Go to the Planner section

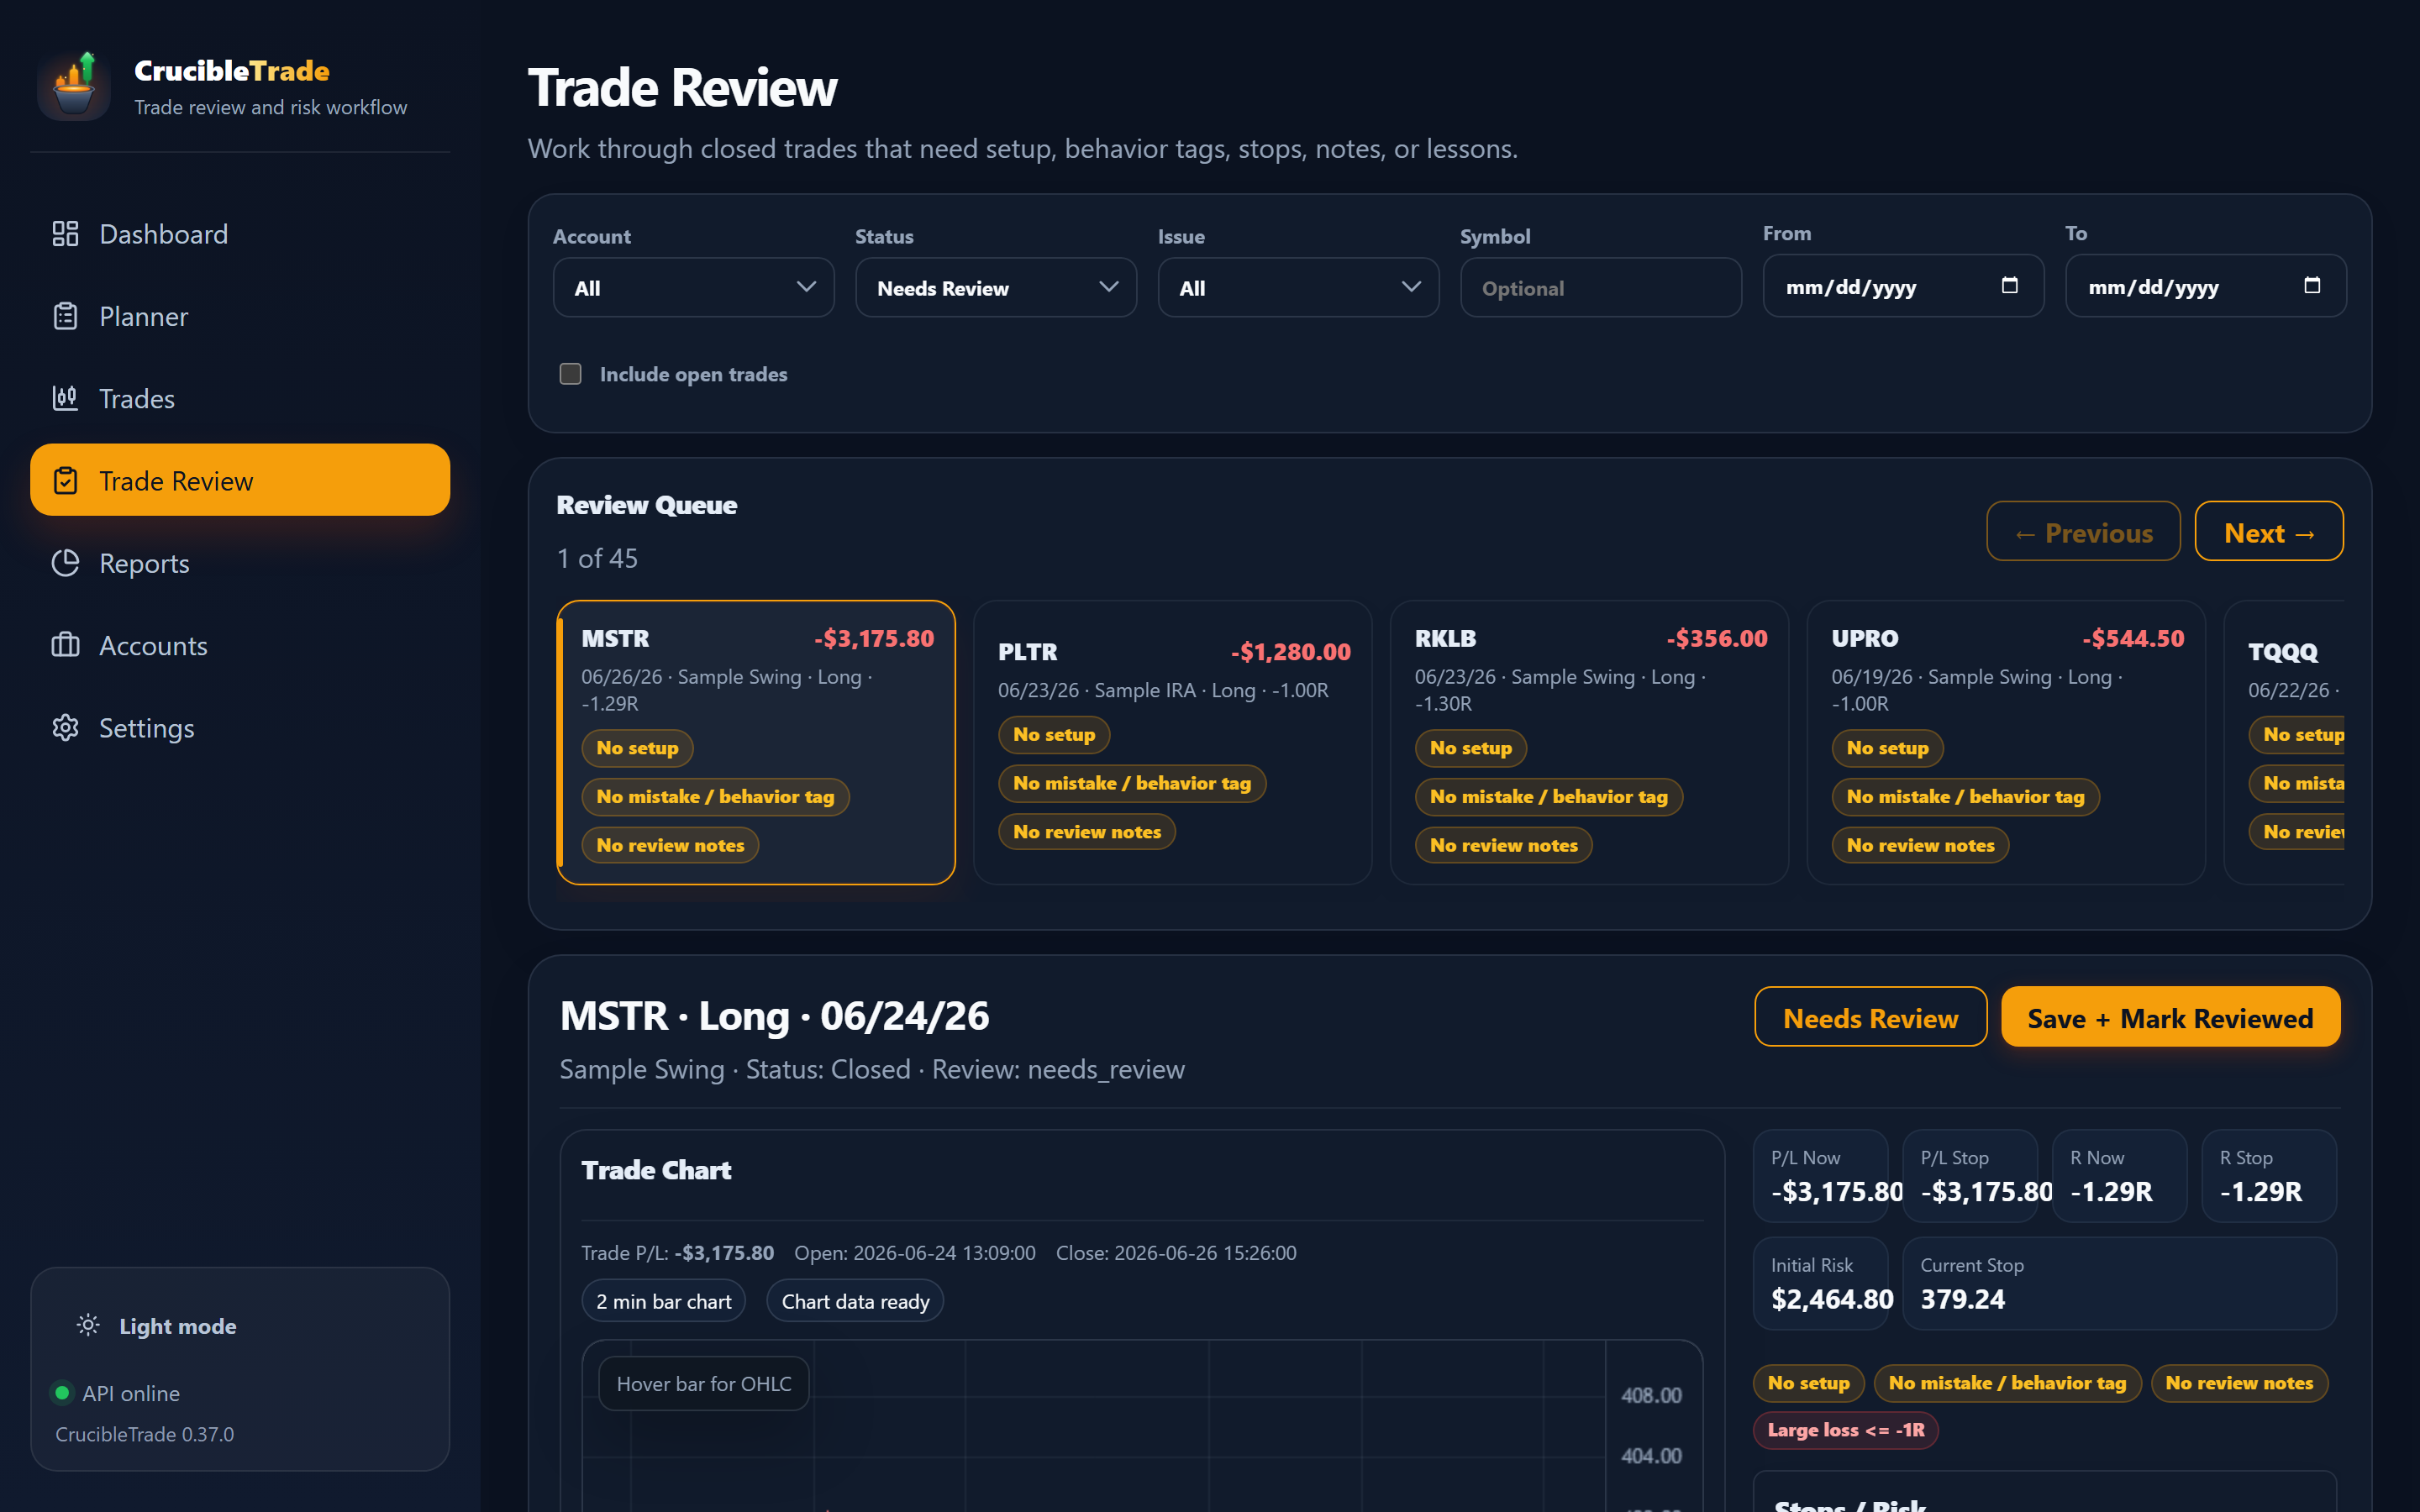[x=240, y=316]
